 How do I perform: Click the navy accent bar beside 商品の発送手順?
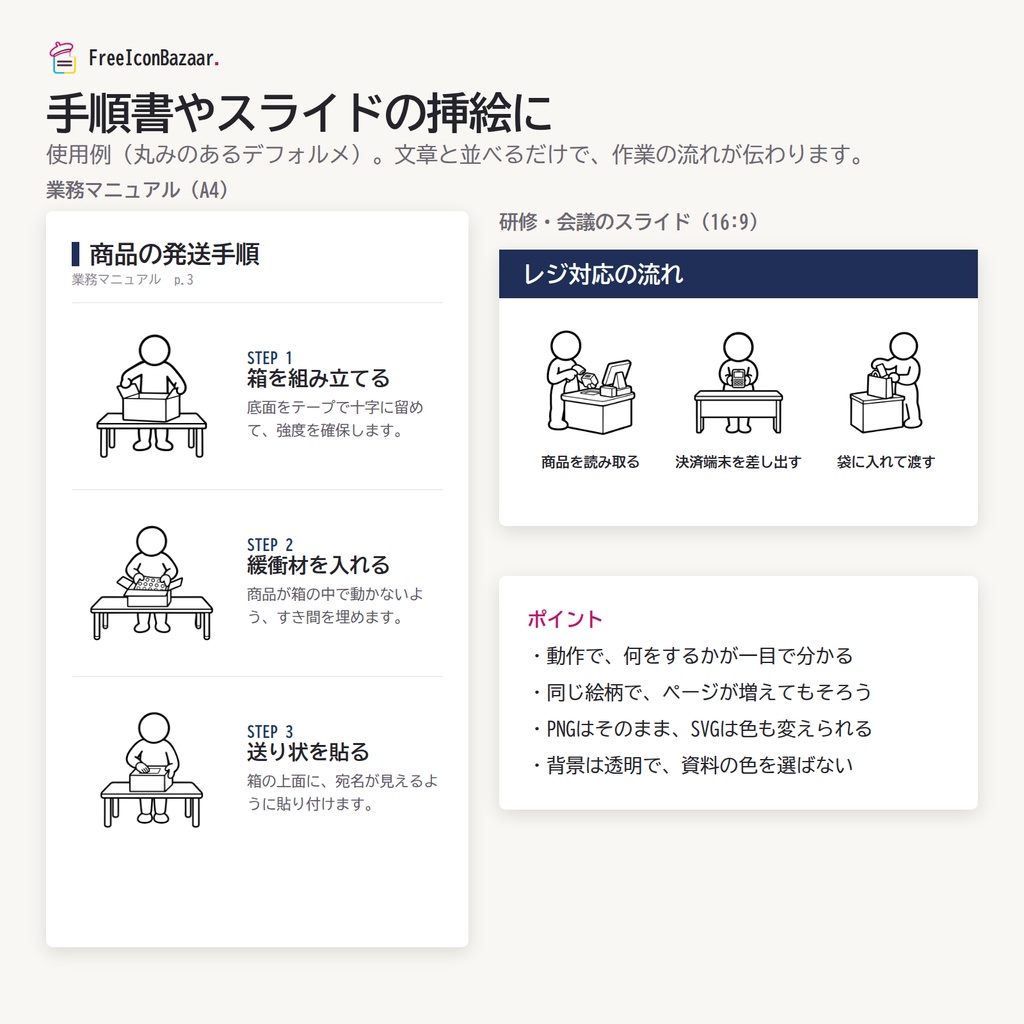[x=76, y=254]
